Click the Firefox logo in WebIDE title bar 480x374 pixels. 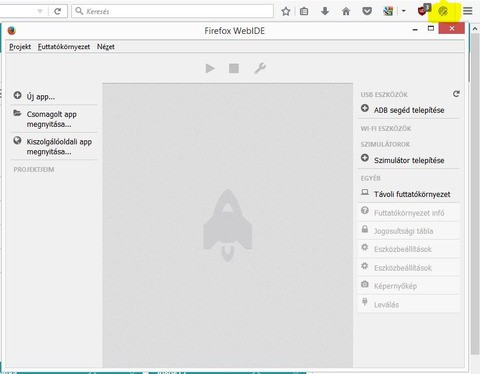12,31
